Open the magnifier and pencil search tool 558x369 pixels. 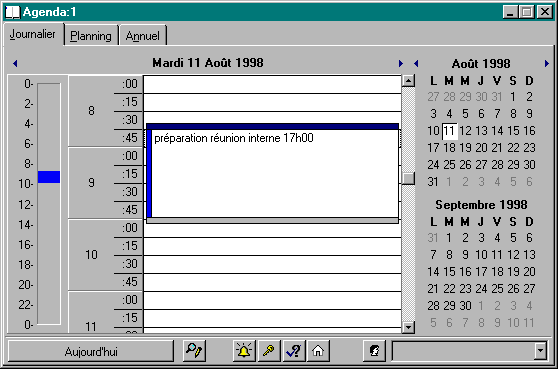pyautogui.click(x=194, y=351)
